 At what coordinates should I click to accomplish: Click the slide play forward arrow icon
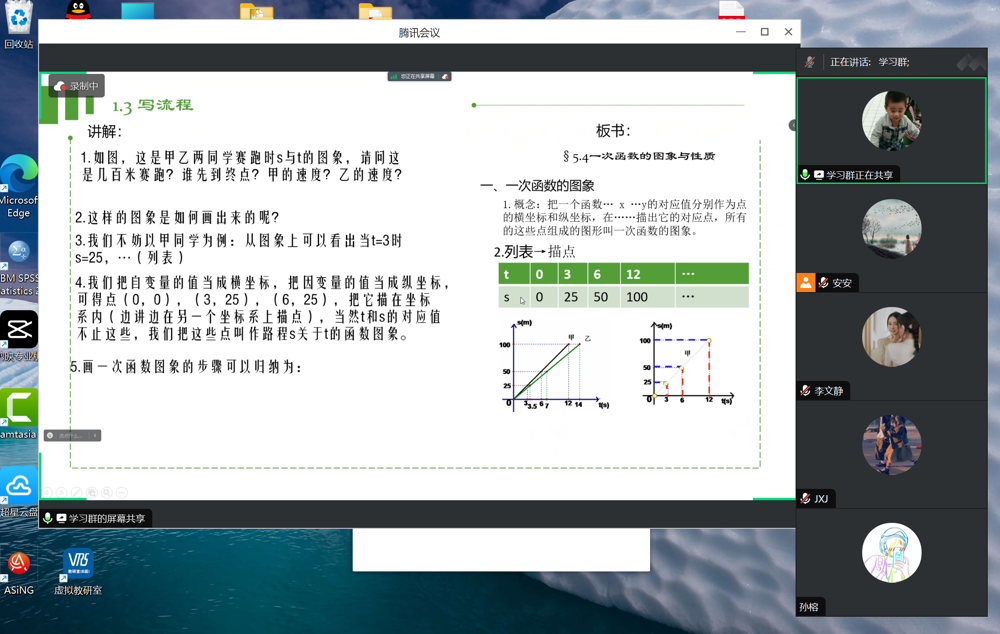tap(61, 492)
